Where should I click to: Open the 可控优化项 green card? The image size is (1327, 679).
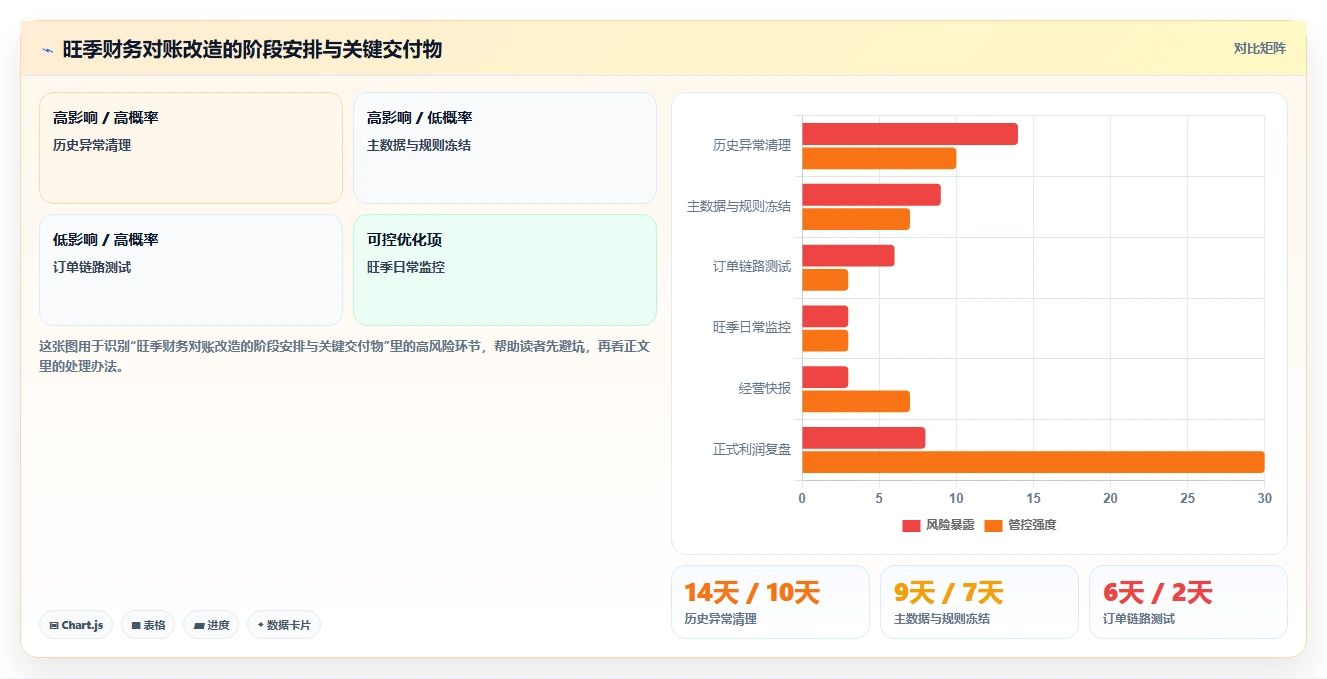coord(505,270)
